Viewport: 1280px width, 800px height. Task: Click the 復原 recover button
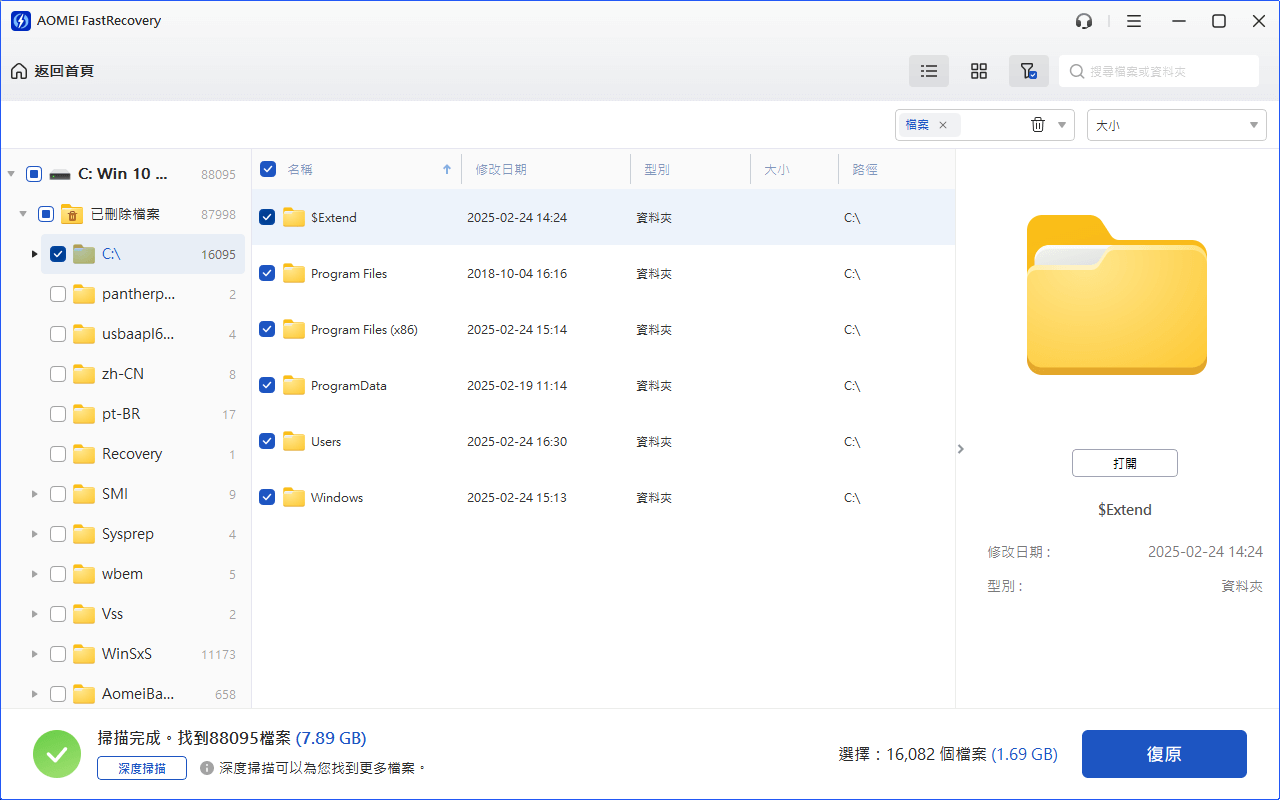[x=1164, y=754]
